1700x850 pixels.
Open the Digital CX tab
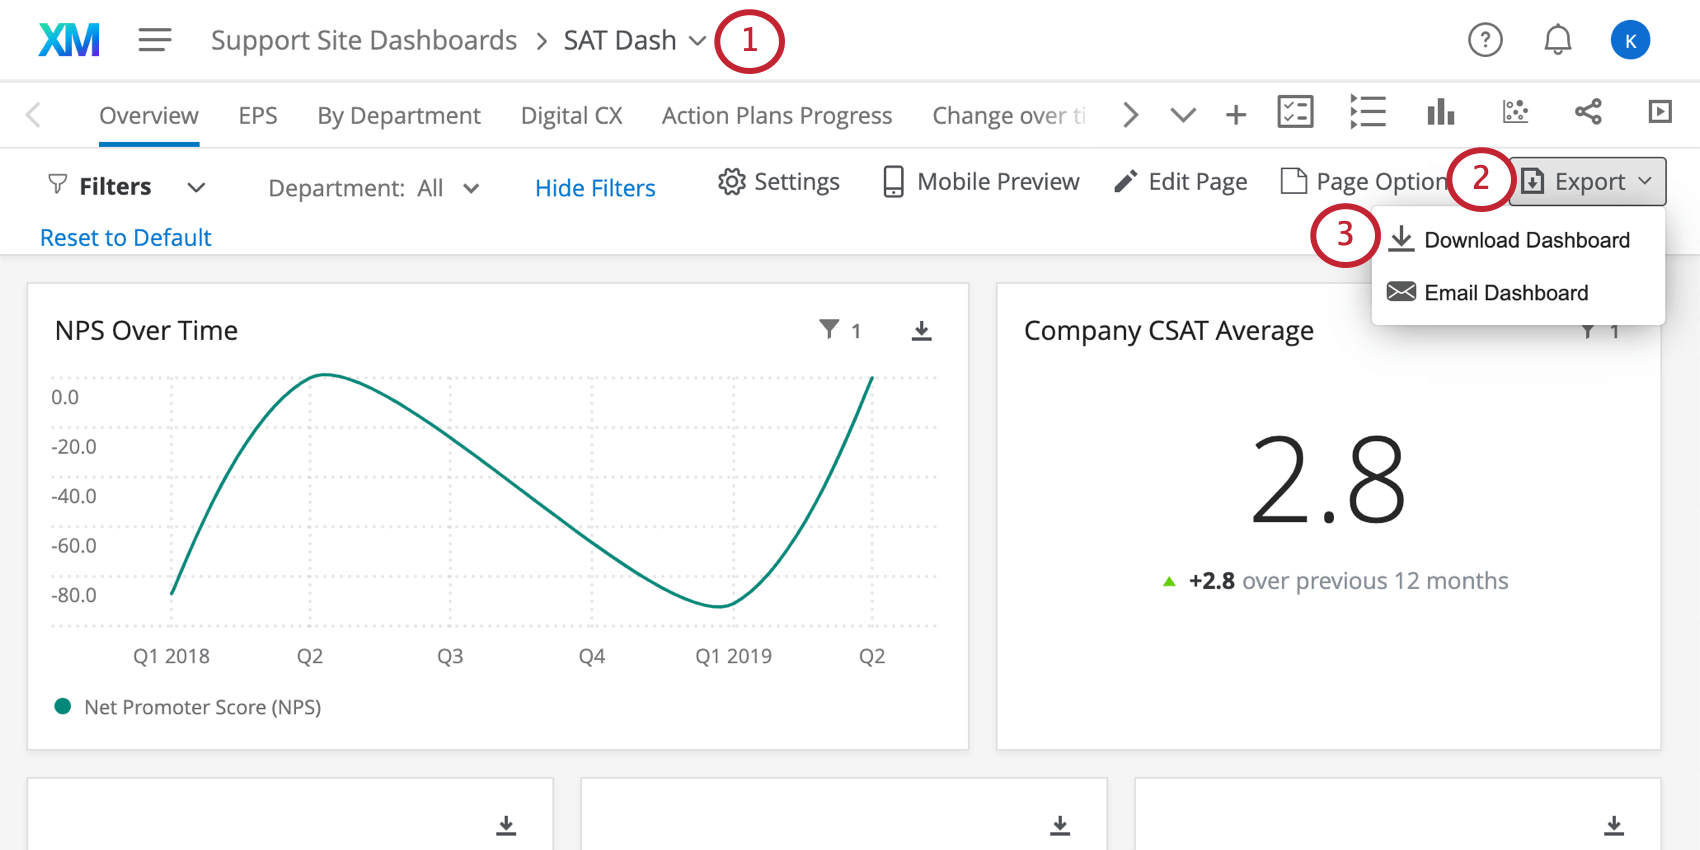pyautogui.click(x=572, y=115)
